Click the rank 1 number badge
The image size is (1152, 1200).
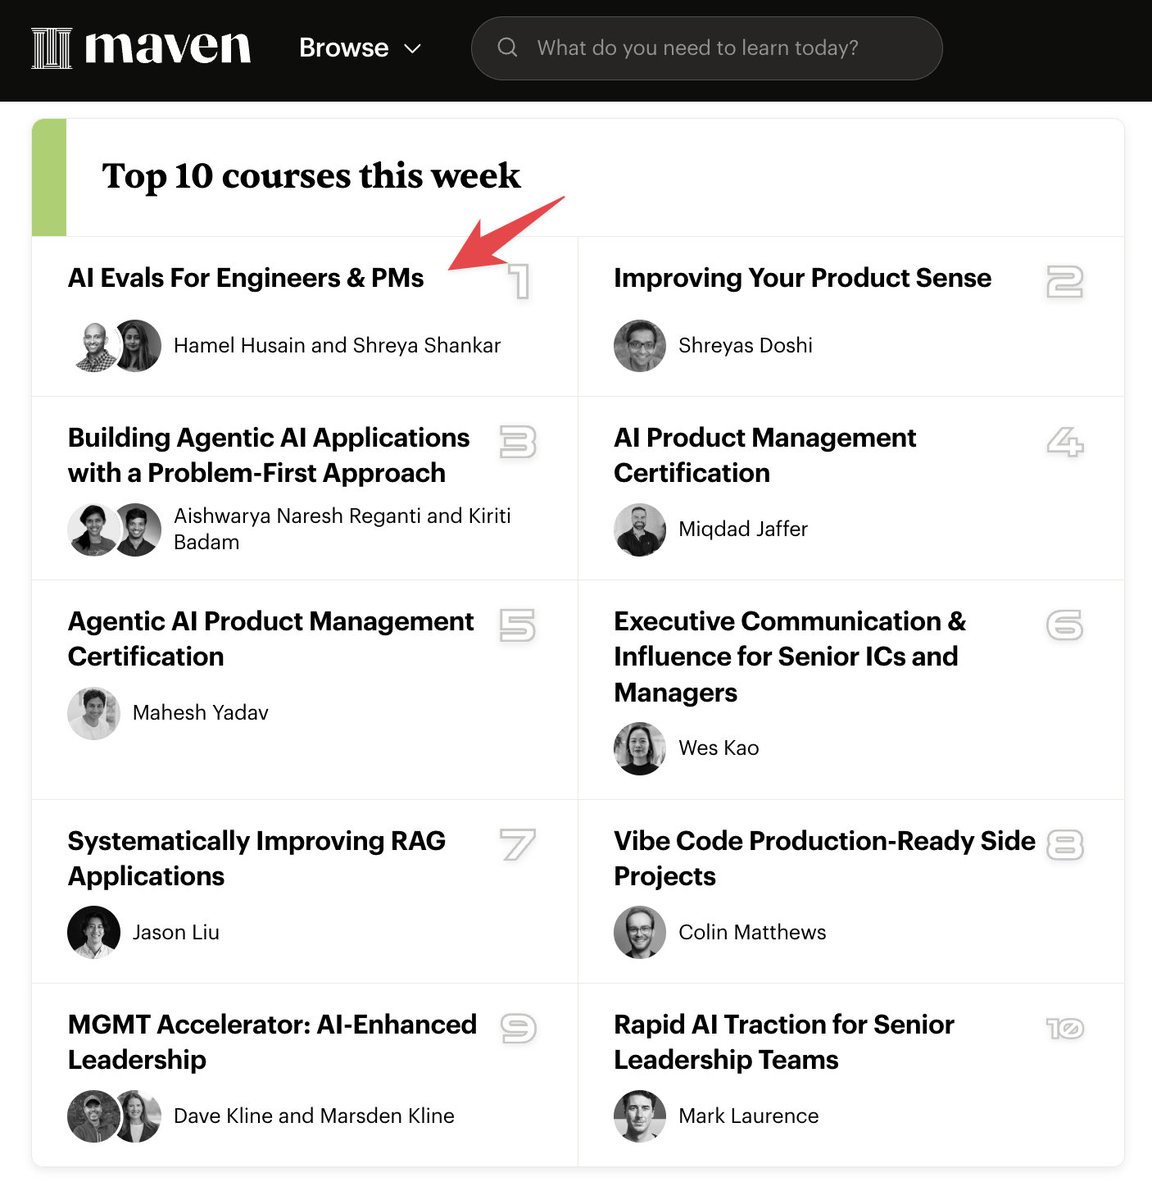(519, 281)
